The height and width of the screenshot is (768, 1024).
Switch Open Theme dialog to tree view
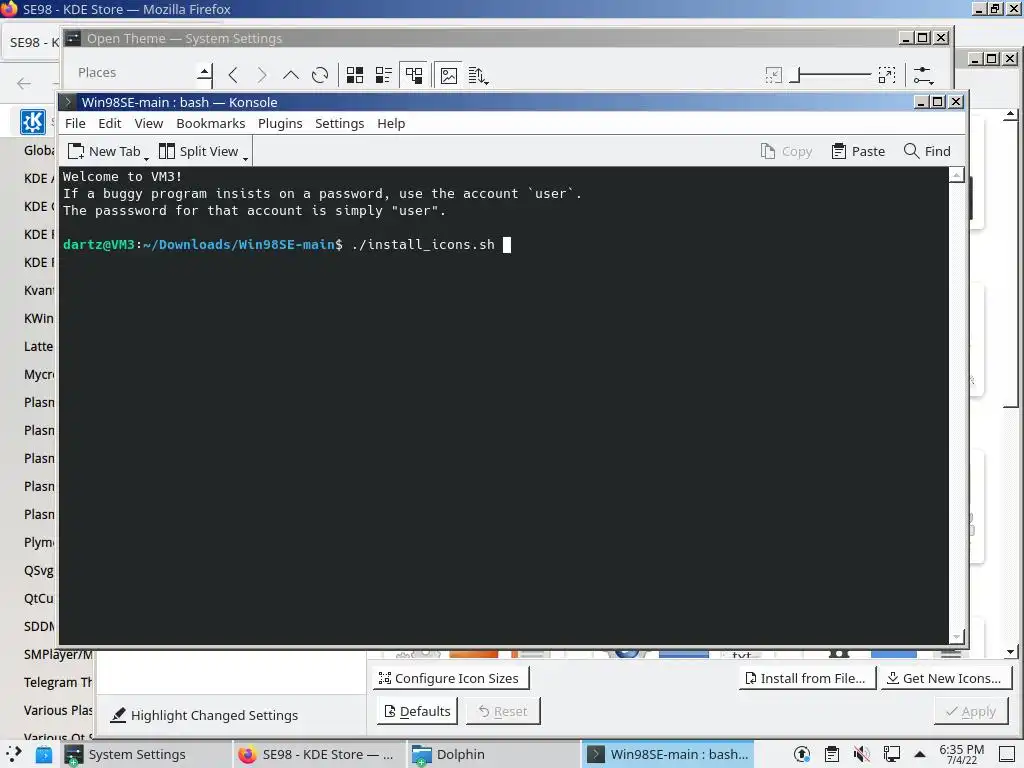pyautogui.click(x=413, y=75)
